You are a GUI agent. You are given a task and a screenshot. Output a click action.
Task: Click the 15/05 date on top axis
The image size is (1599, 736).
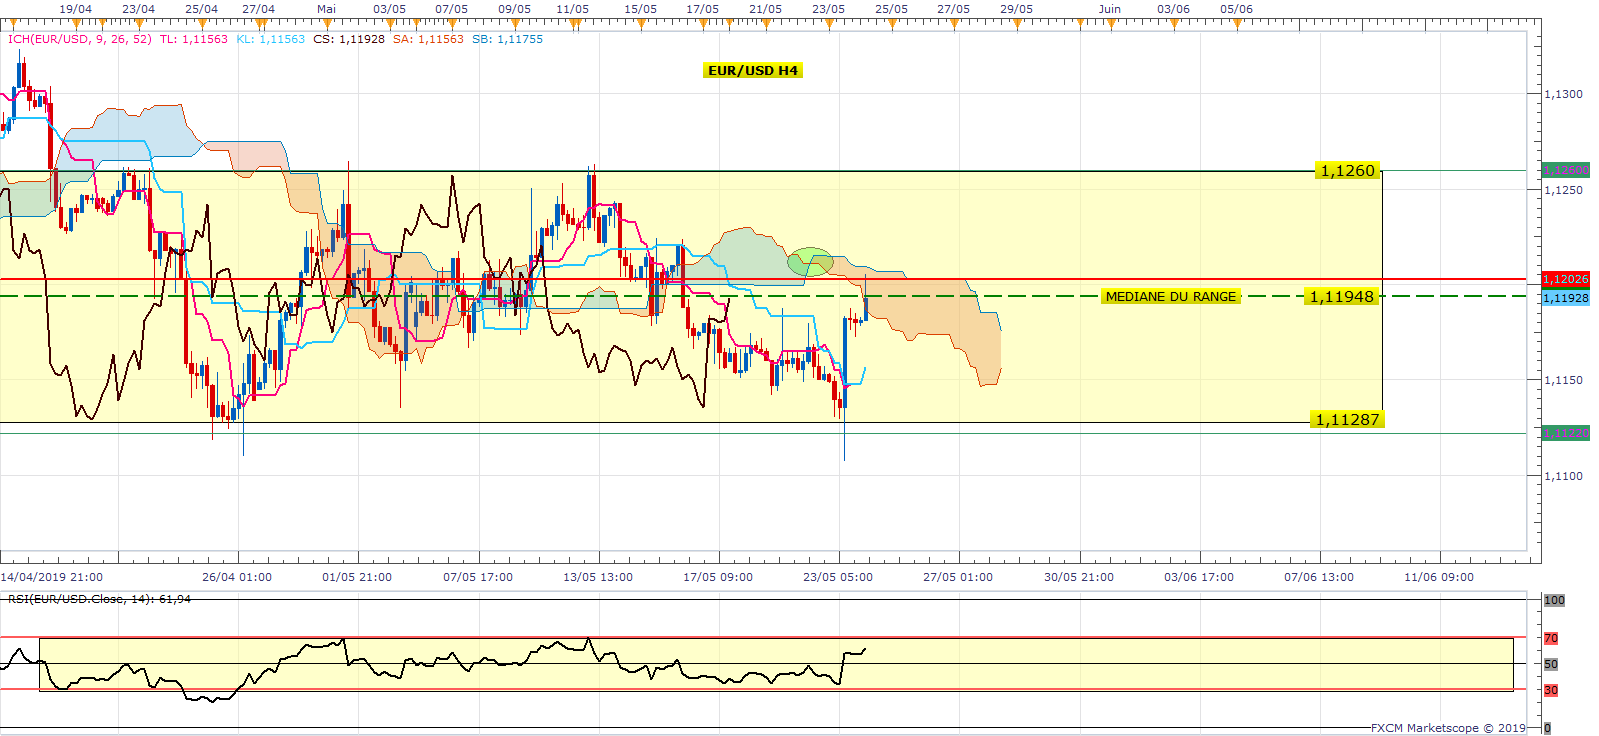(641, 9)
